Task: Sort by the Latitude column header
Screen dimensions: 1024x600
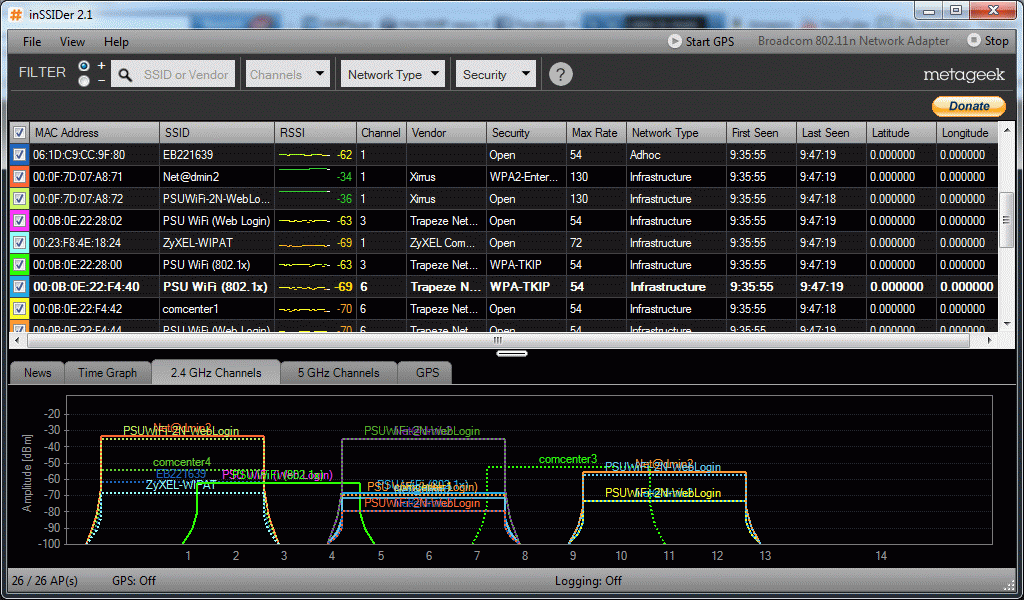Action: click(901, 133)
